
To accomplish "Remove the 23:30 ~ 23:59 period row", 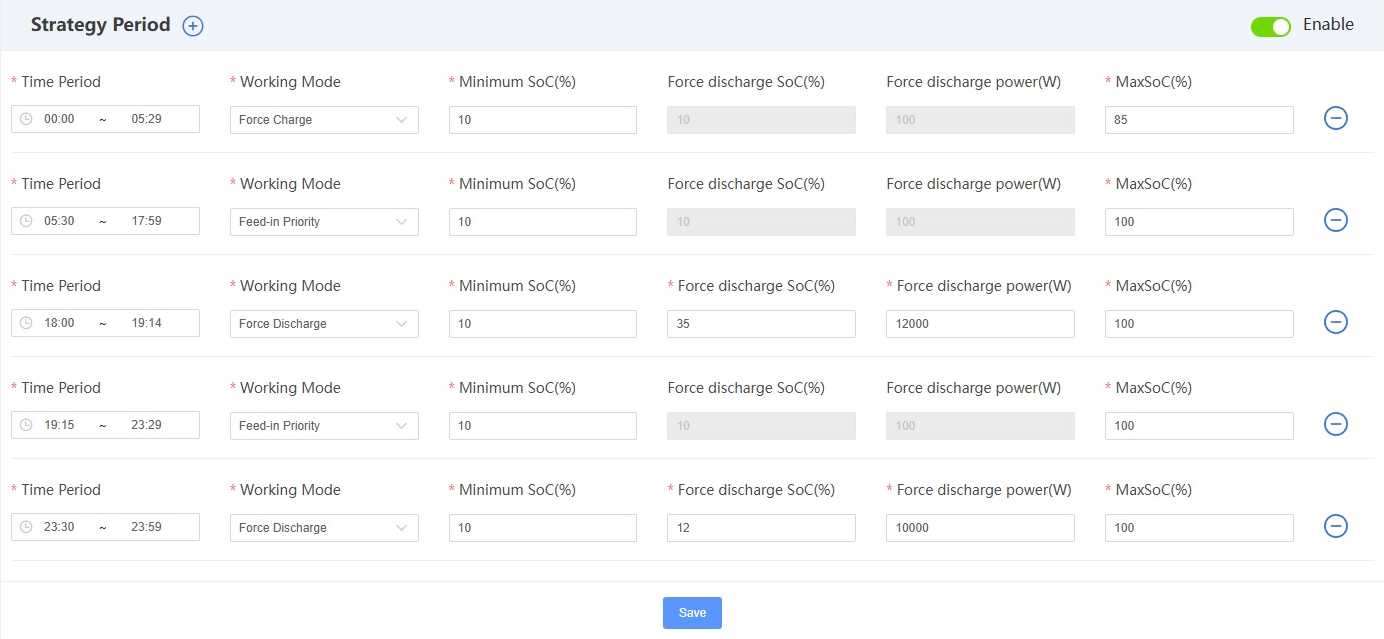I will 1335,526.
